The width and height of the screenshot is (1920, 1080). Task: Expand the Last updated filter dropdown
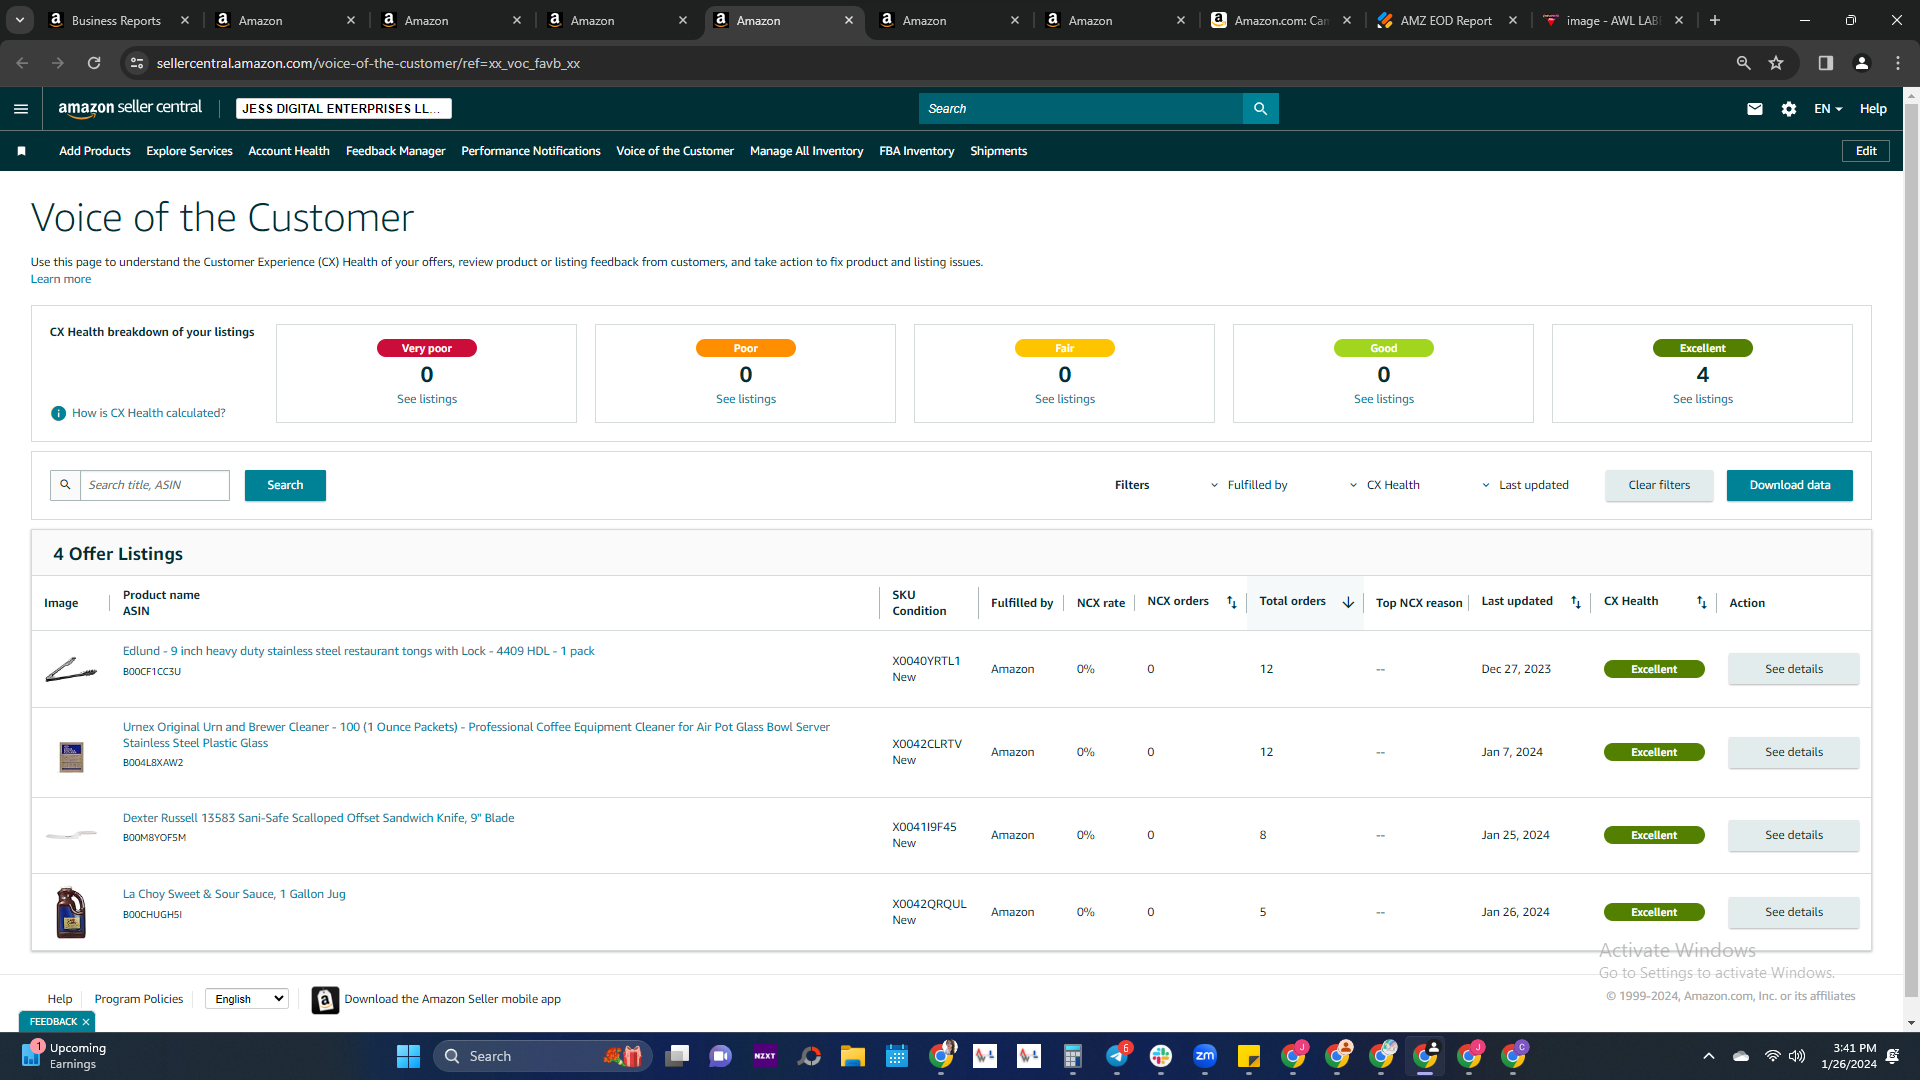pos(1524,485)
